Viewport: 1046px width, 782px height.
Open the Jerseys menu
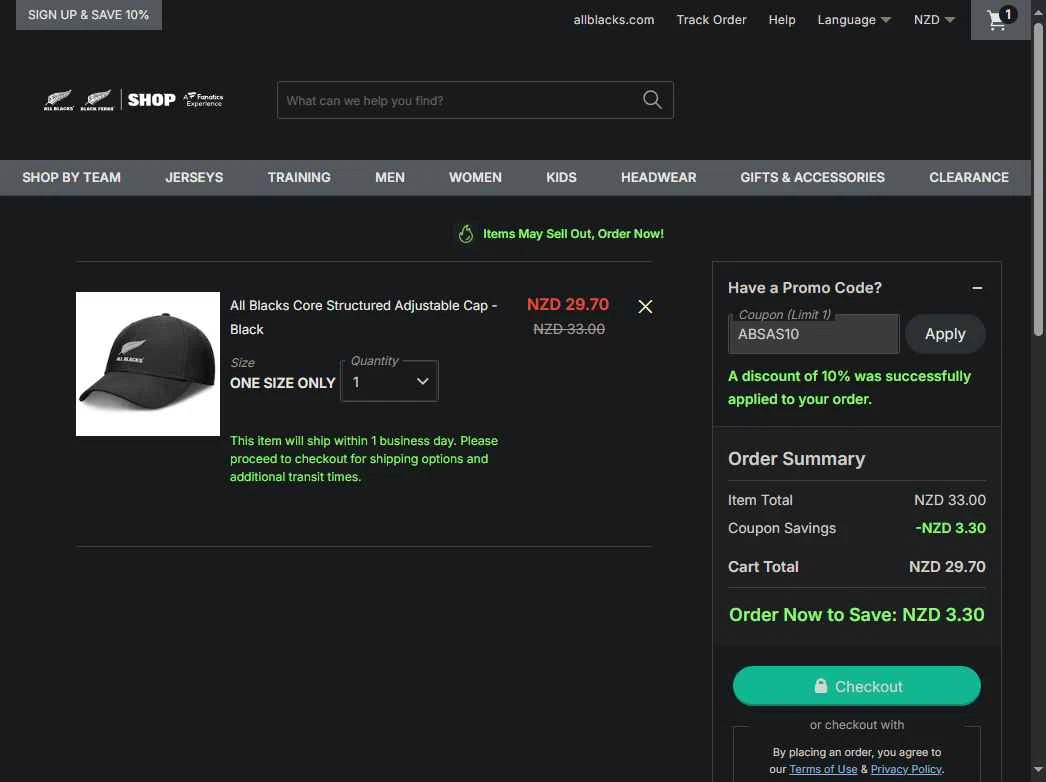pos(194,177)
